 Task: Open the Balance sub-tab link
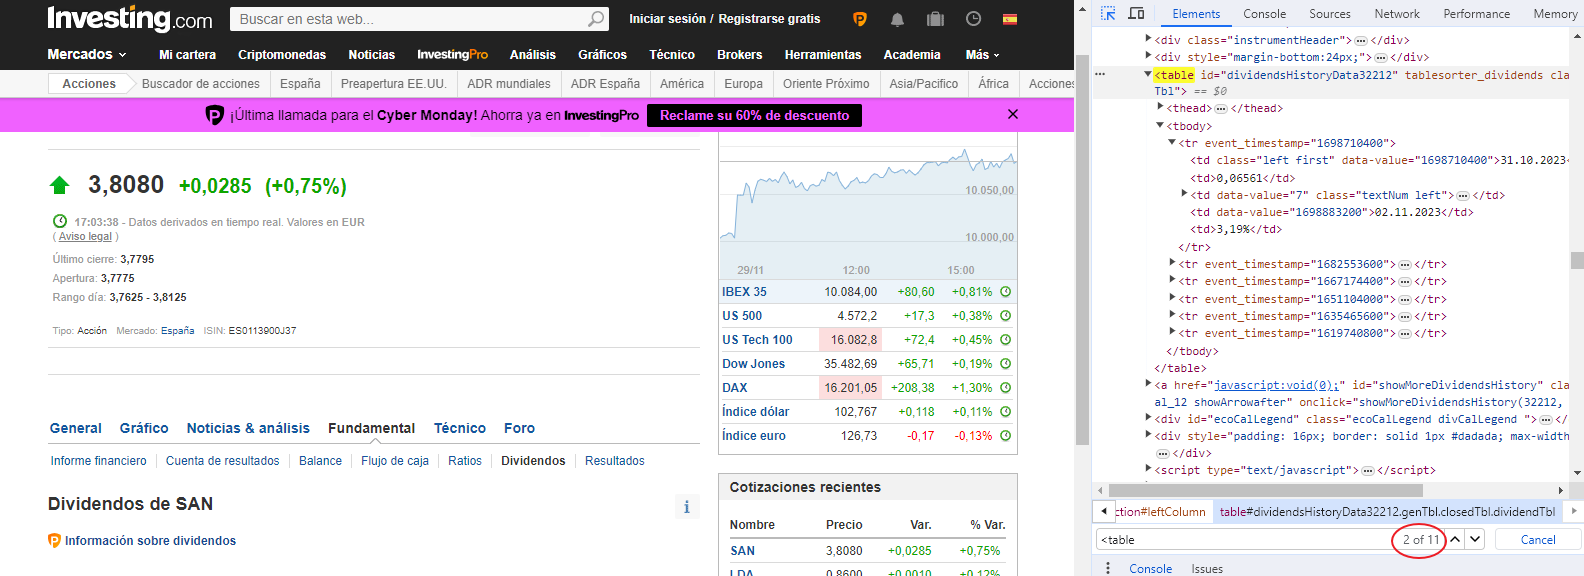pyautogui.click(x=320, y=461)
